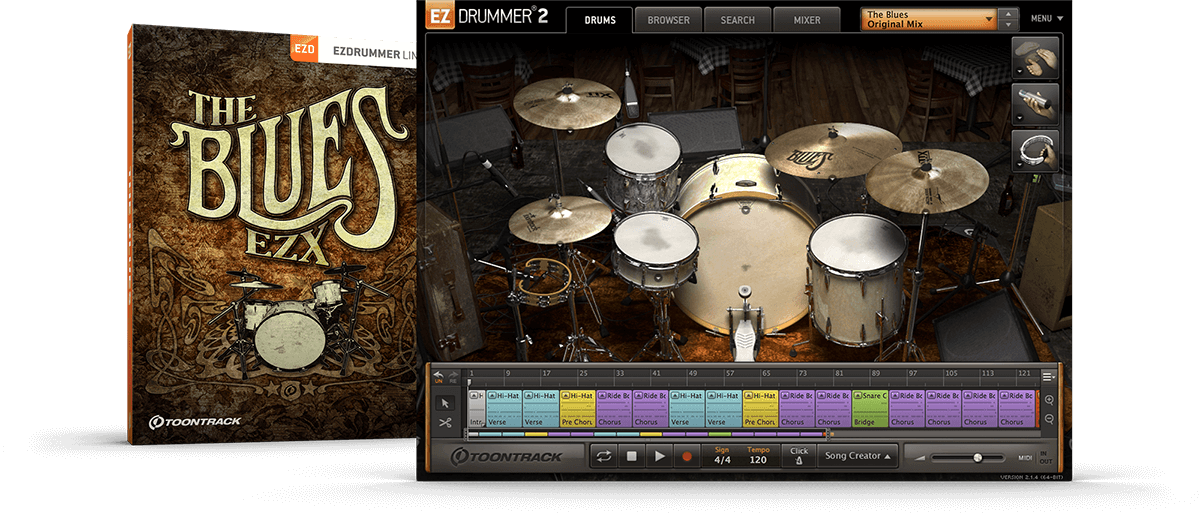Click the EZdrummer 2 logo
1200x517 pixels.
click(x=487, y=16)
